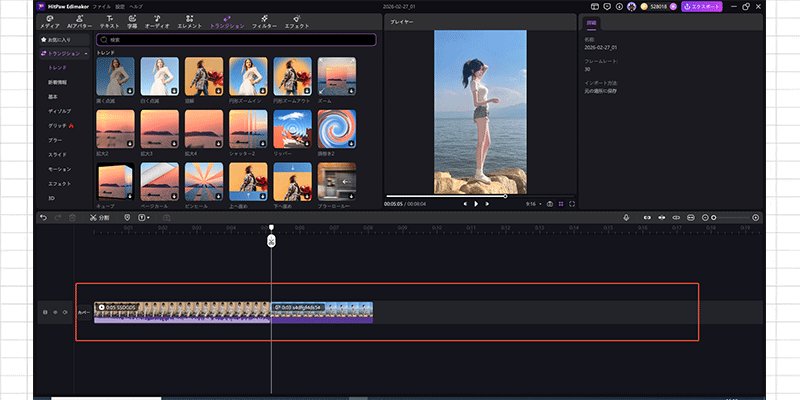Open the 9:16 aspect ratio dropdown

pos(534,204)
